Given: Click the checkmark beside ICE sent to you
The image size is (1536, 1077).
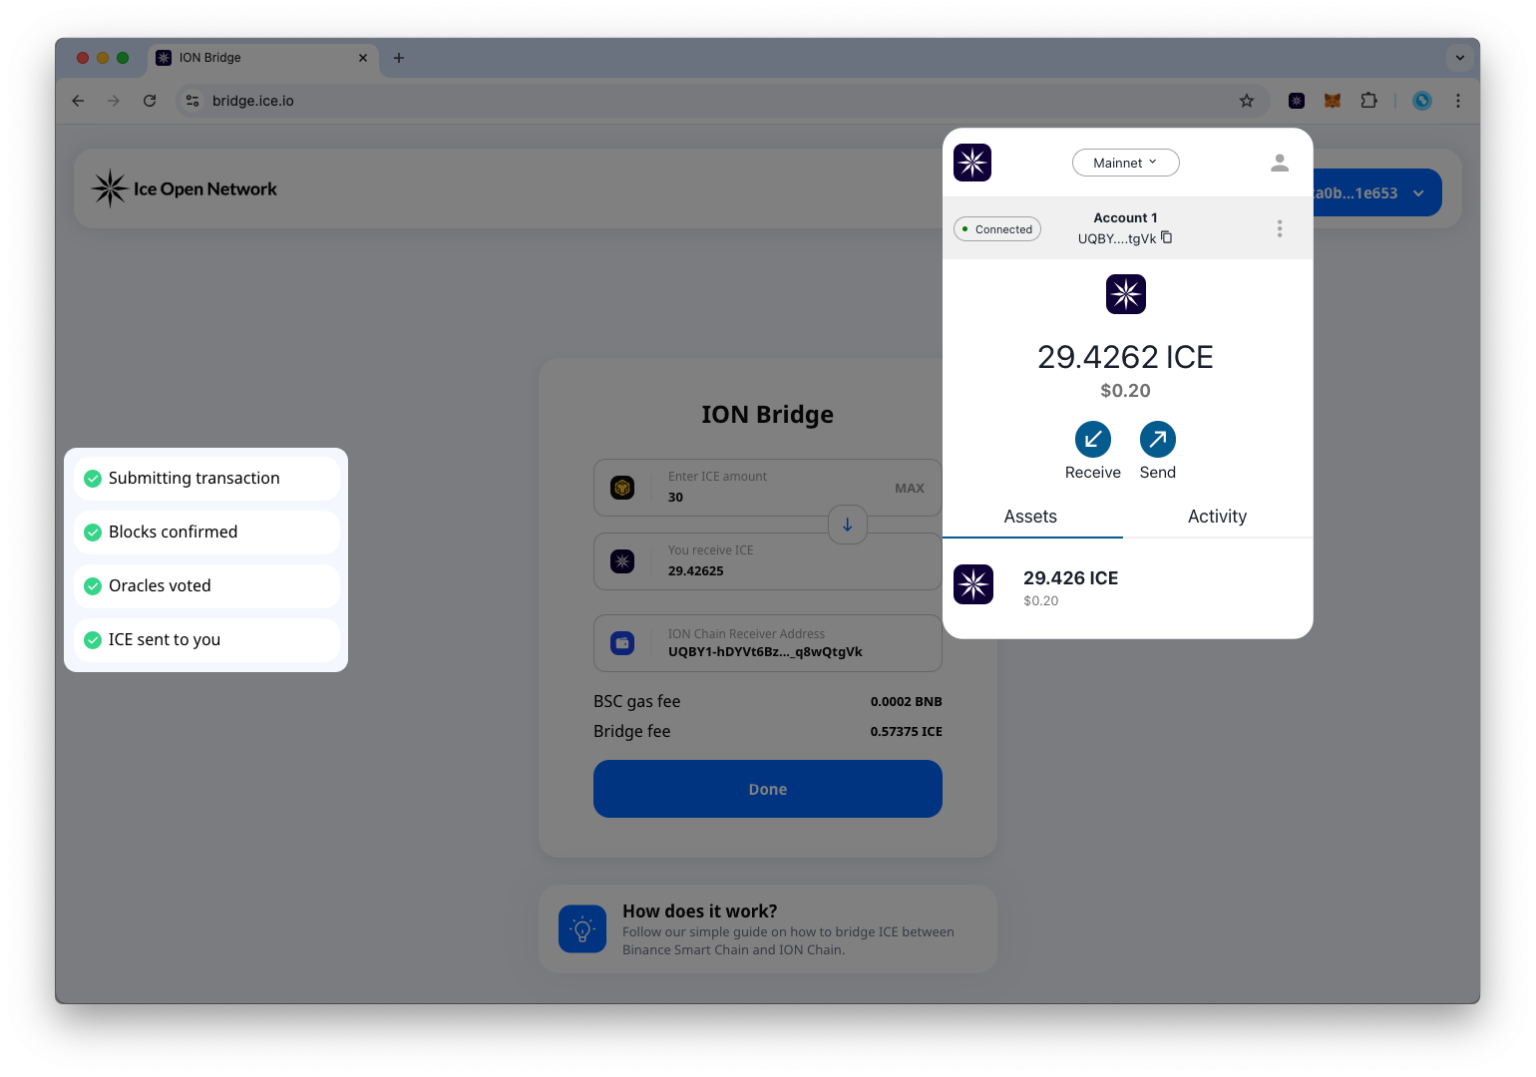Looking at the screenshot, I should (92, 639).
